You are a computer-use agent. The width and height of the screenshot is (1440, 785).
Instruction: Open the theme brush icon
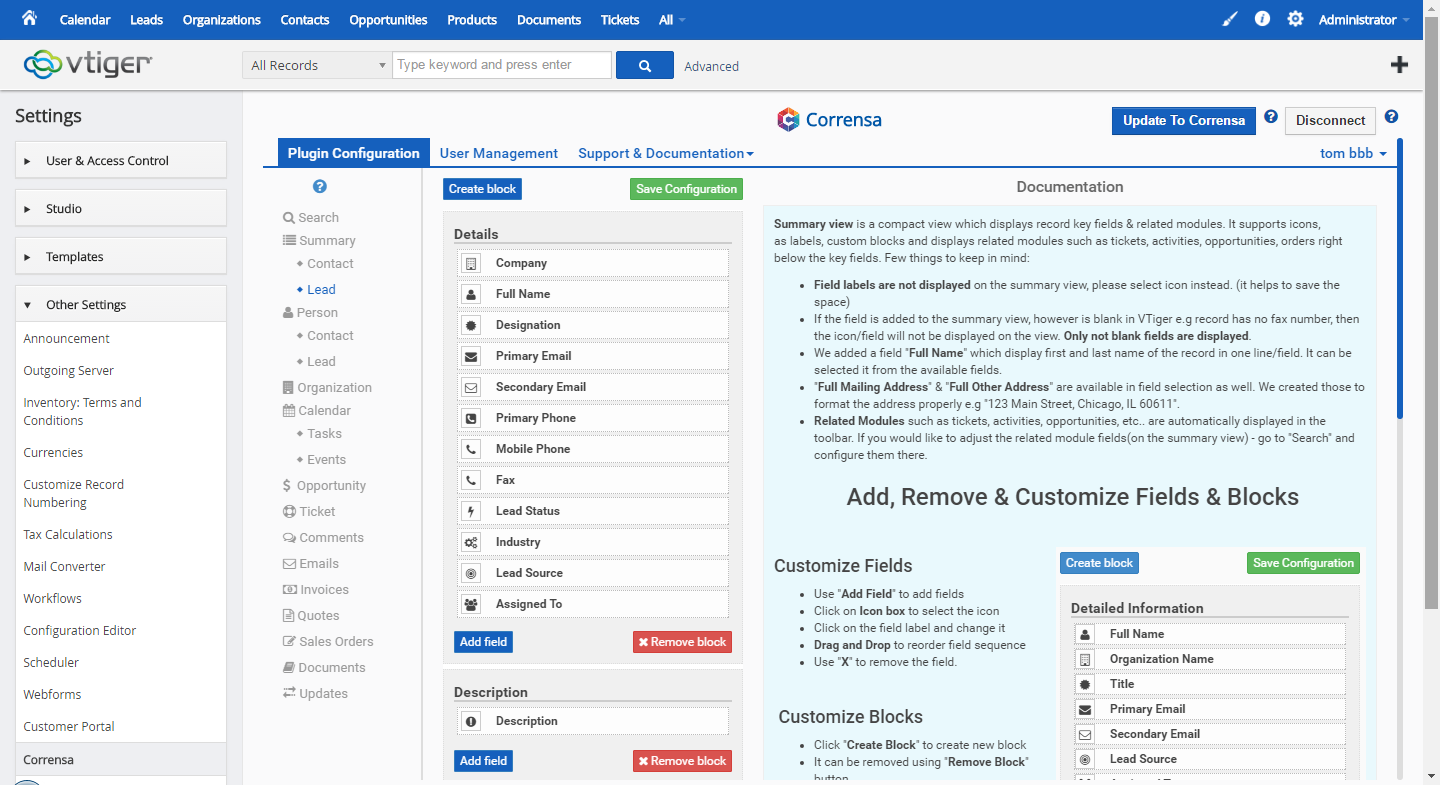click(x=1230, y=19)
